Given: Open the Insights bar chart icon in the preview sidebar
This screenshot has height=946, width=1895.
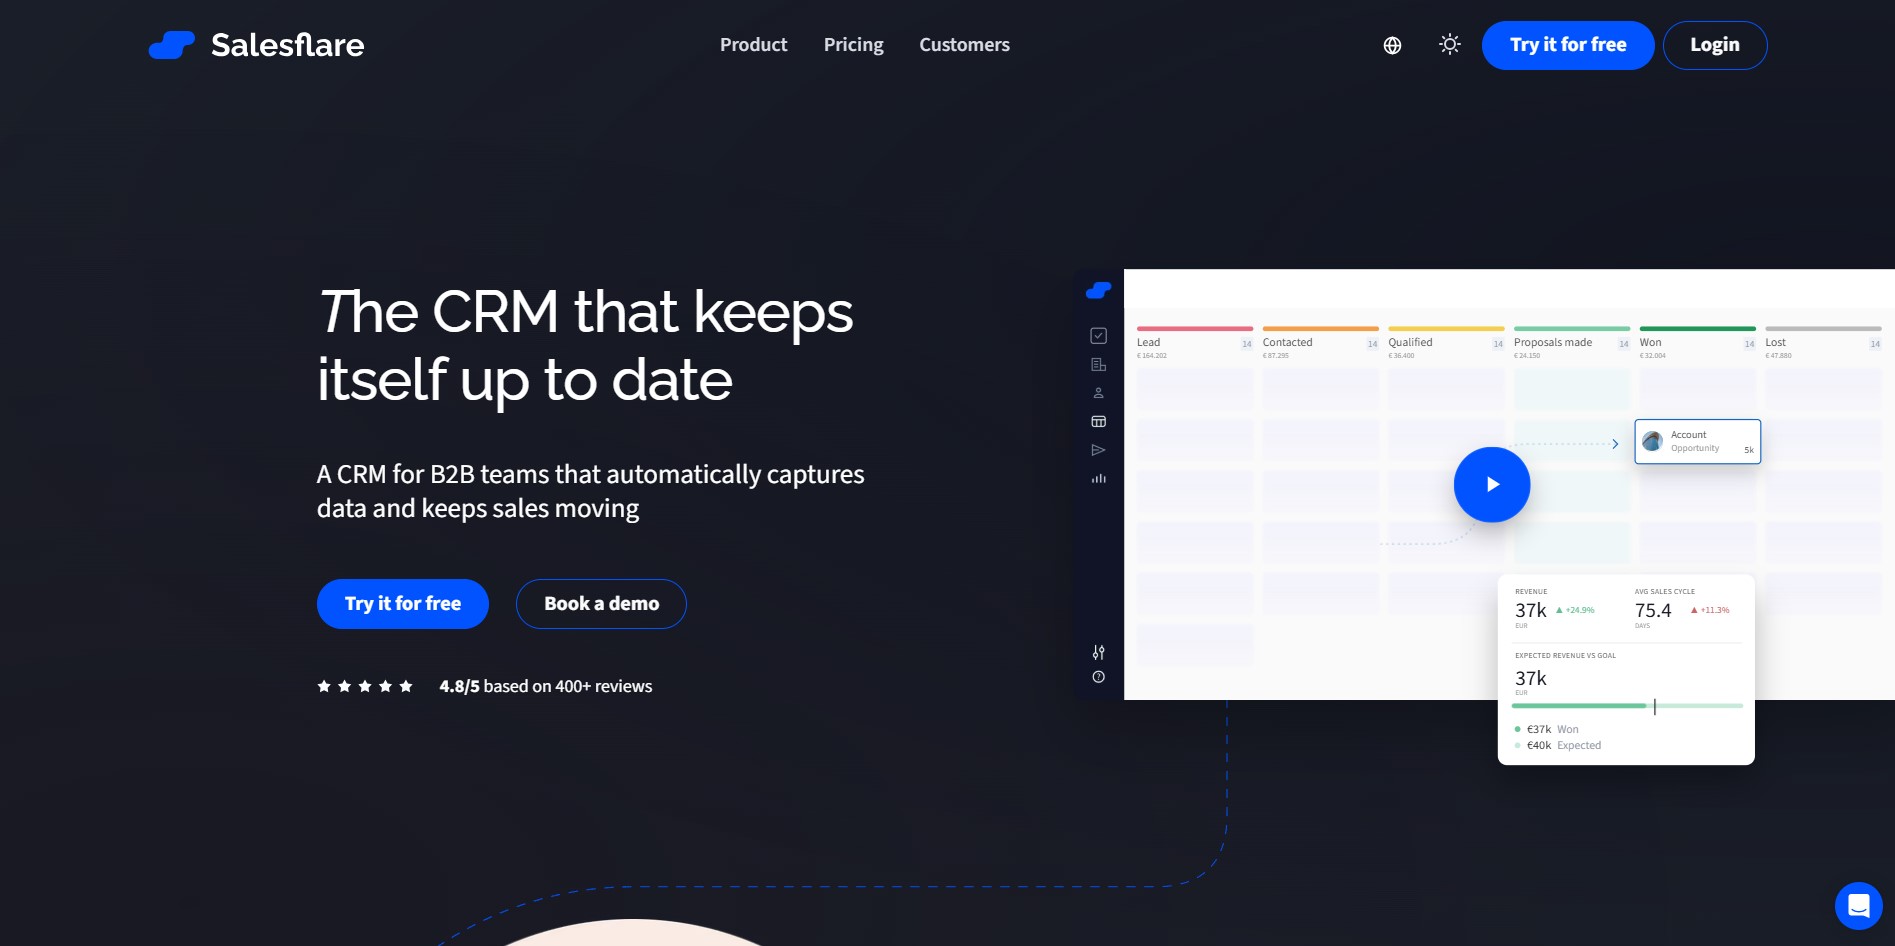Looking at the screenshot, I should (x=1099, y=479).
